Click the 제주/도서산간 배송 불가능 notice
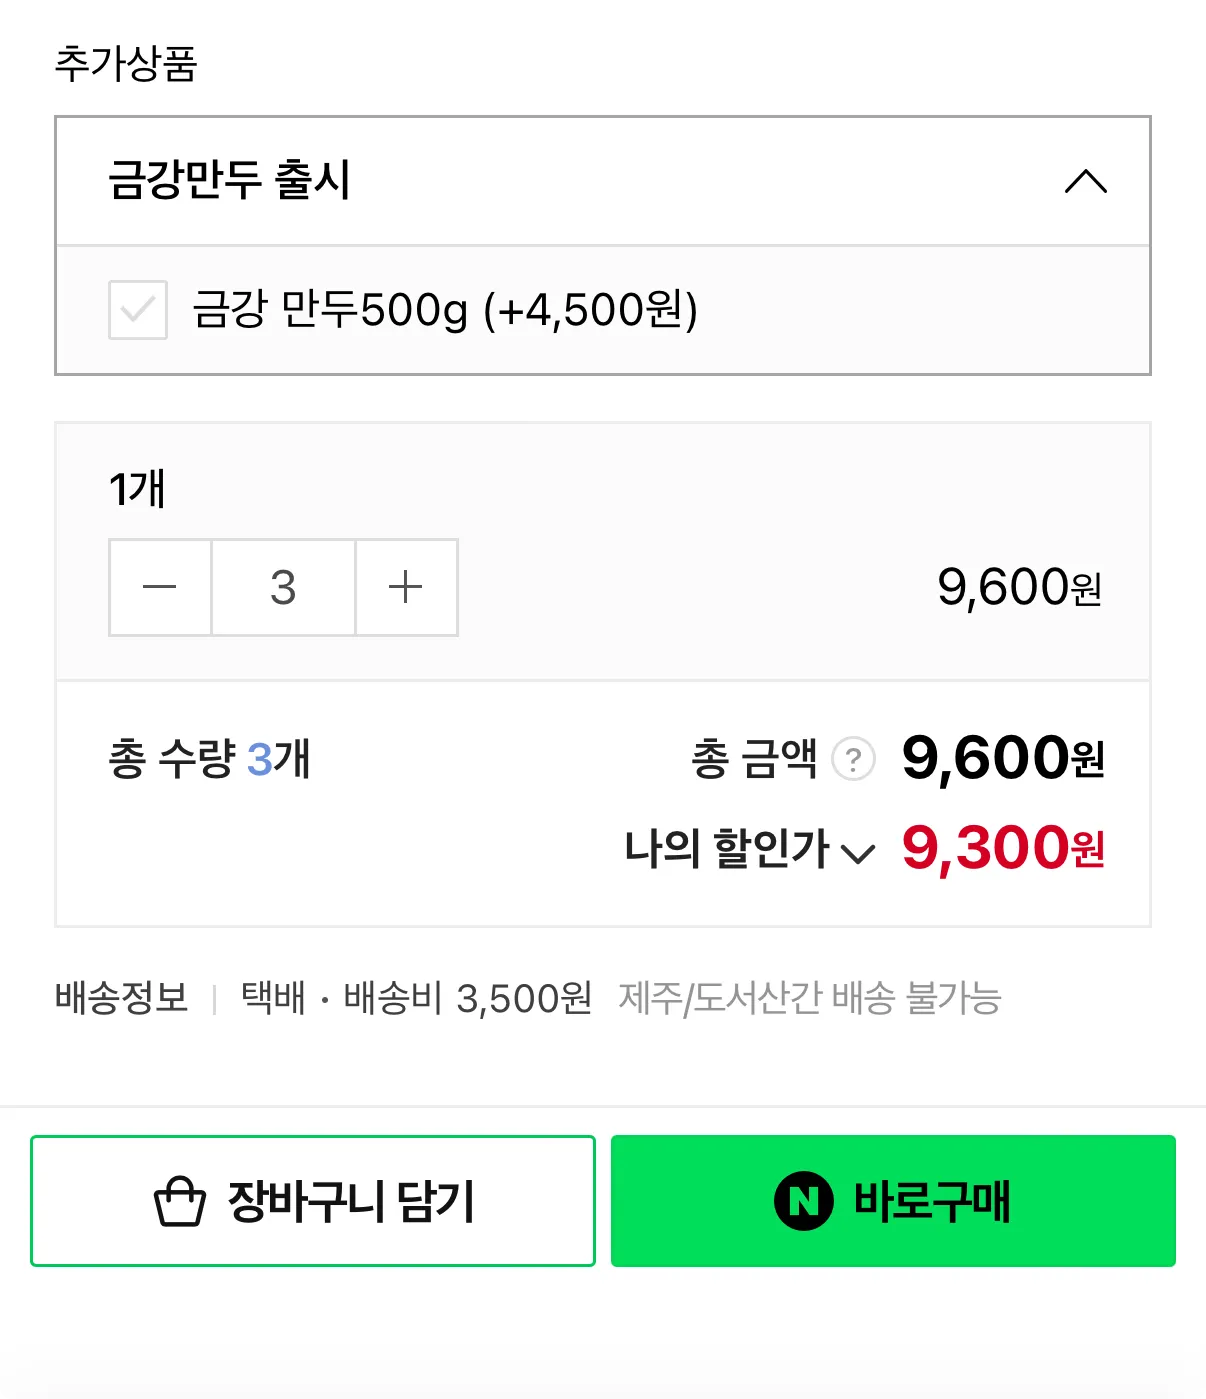This screenshot has height=1399, width=1206. click(x=809, y=998)
